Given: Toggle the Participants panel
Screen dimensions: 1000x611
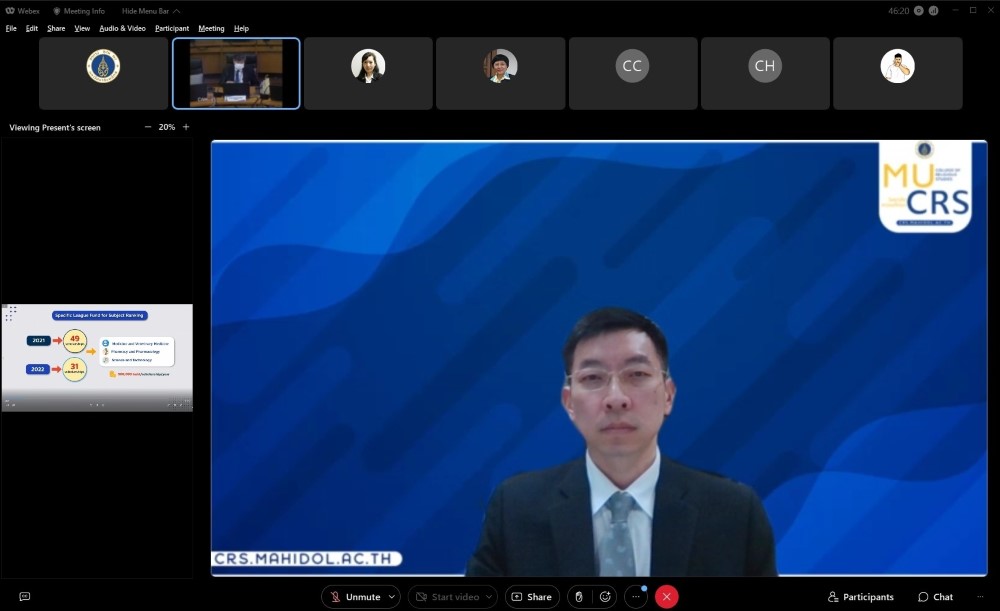Looking at the screenshot, I should pos(861,597).
